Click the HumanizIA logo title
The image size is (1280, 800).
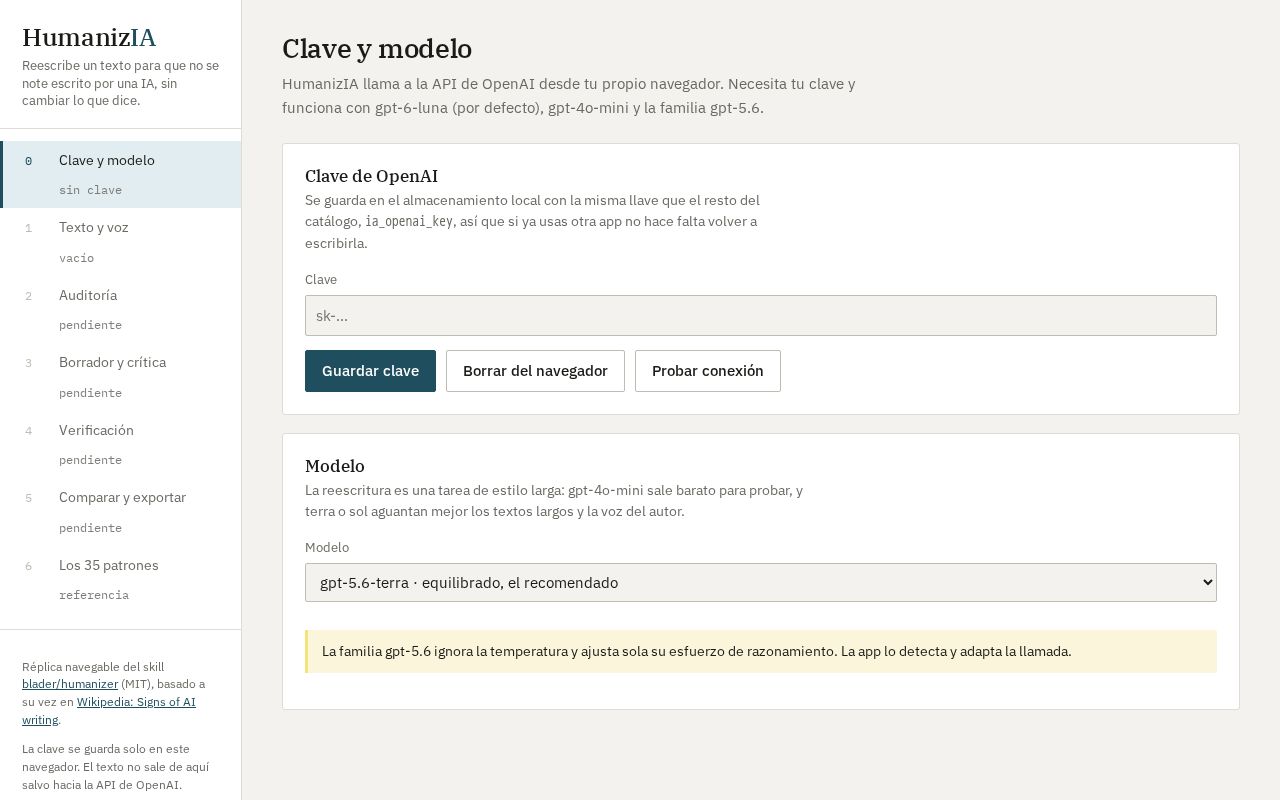(89, 38)
